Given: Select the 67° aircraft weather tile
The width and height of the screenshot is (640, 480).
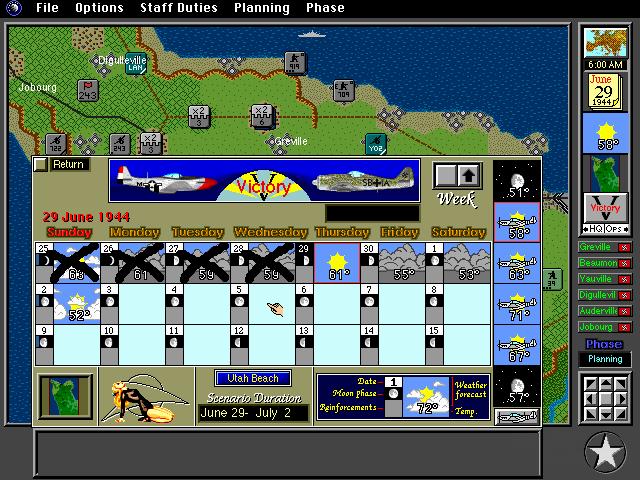Looking at the screenshot, I should click(517, 345).
